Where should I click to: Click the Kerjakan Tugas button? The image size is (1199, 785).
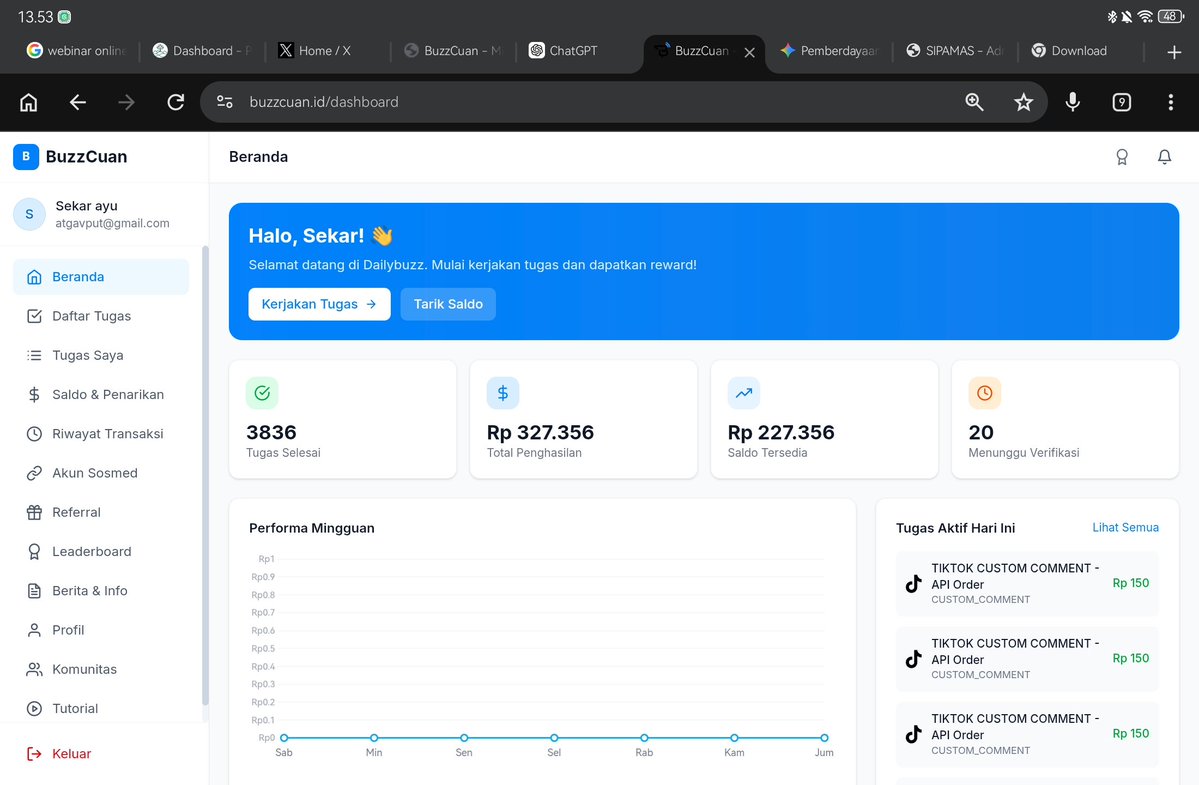(320, 304)
